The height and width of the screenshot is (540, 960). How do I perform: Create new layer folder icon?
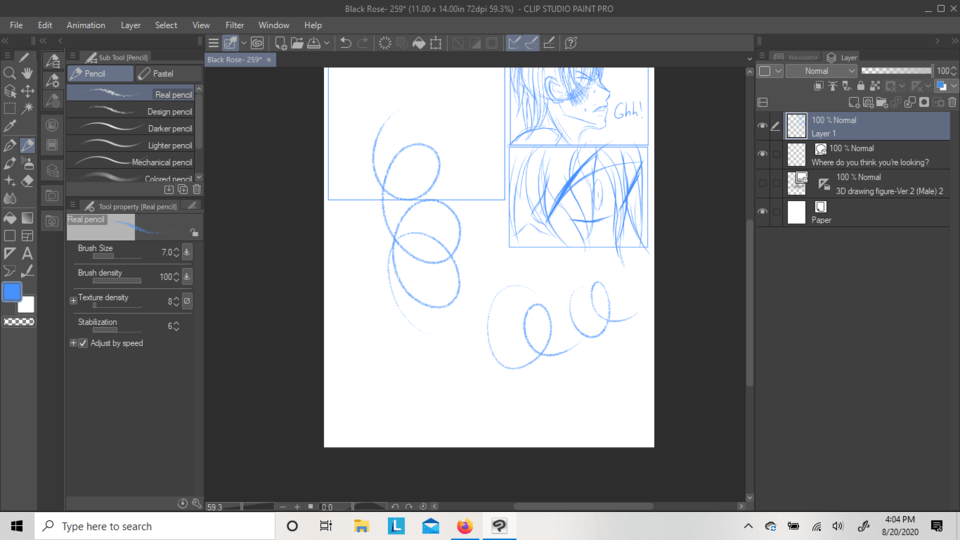(882, 102)
